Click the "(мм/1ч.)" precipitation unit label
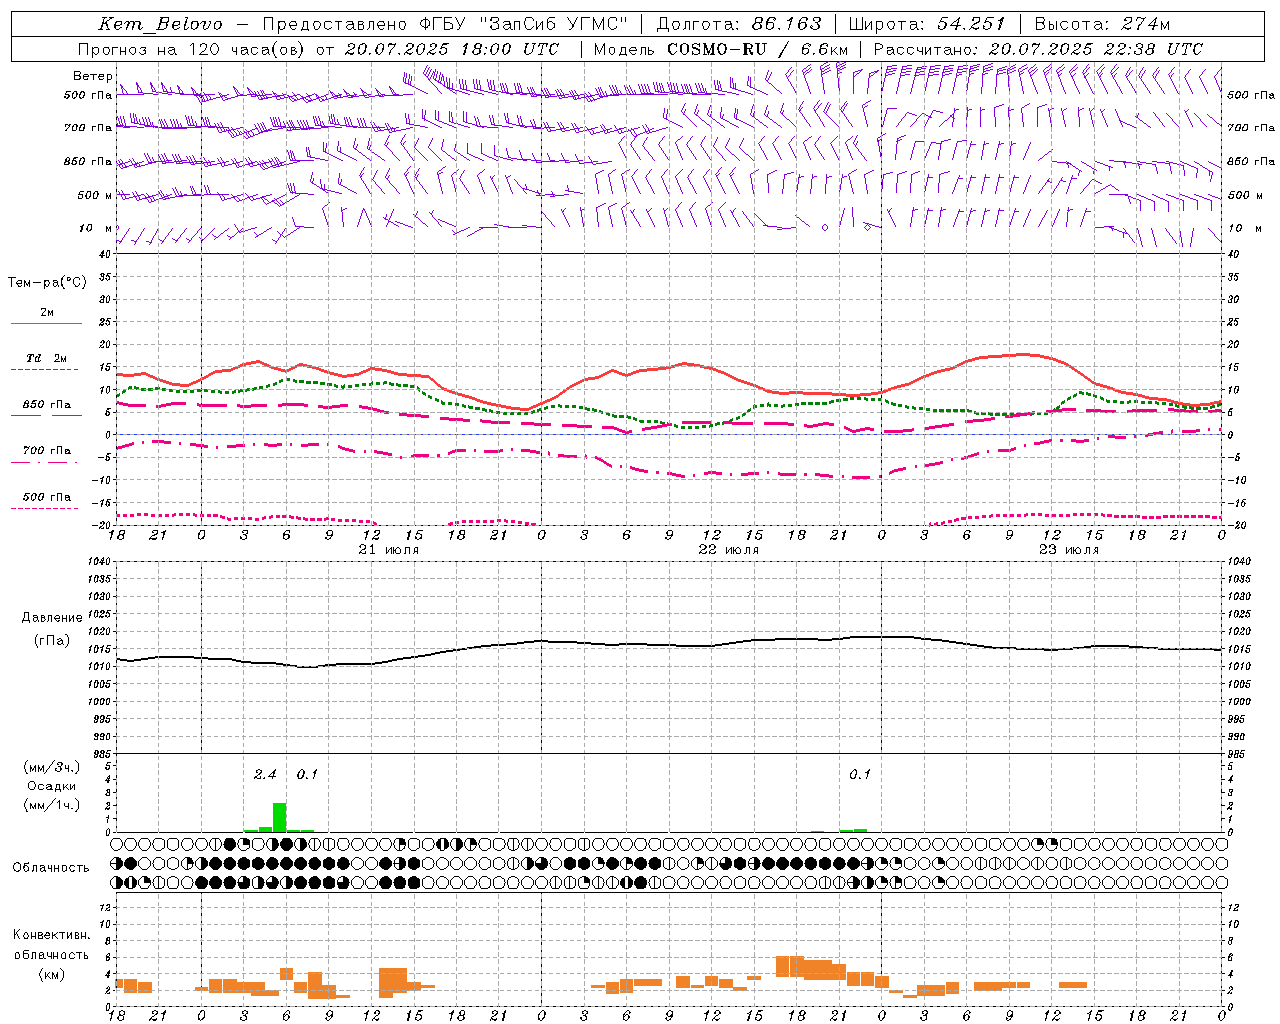 click(51, 805)
